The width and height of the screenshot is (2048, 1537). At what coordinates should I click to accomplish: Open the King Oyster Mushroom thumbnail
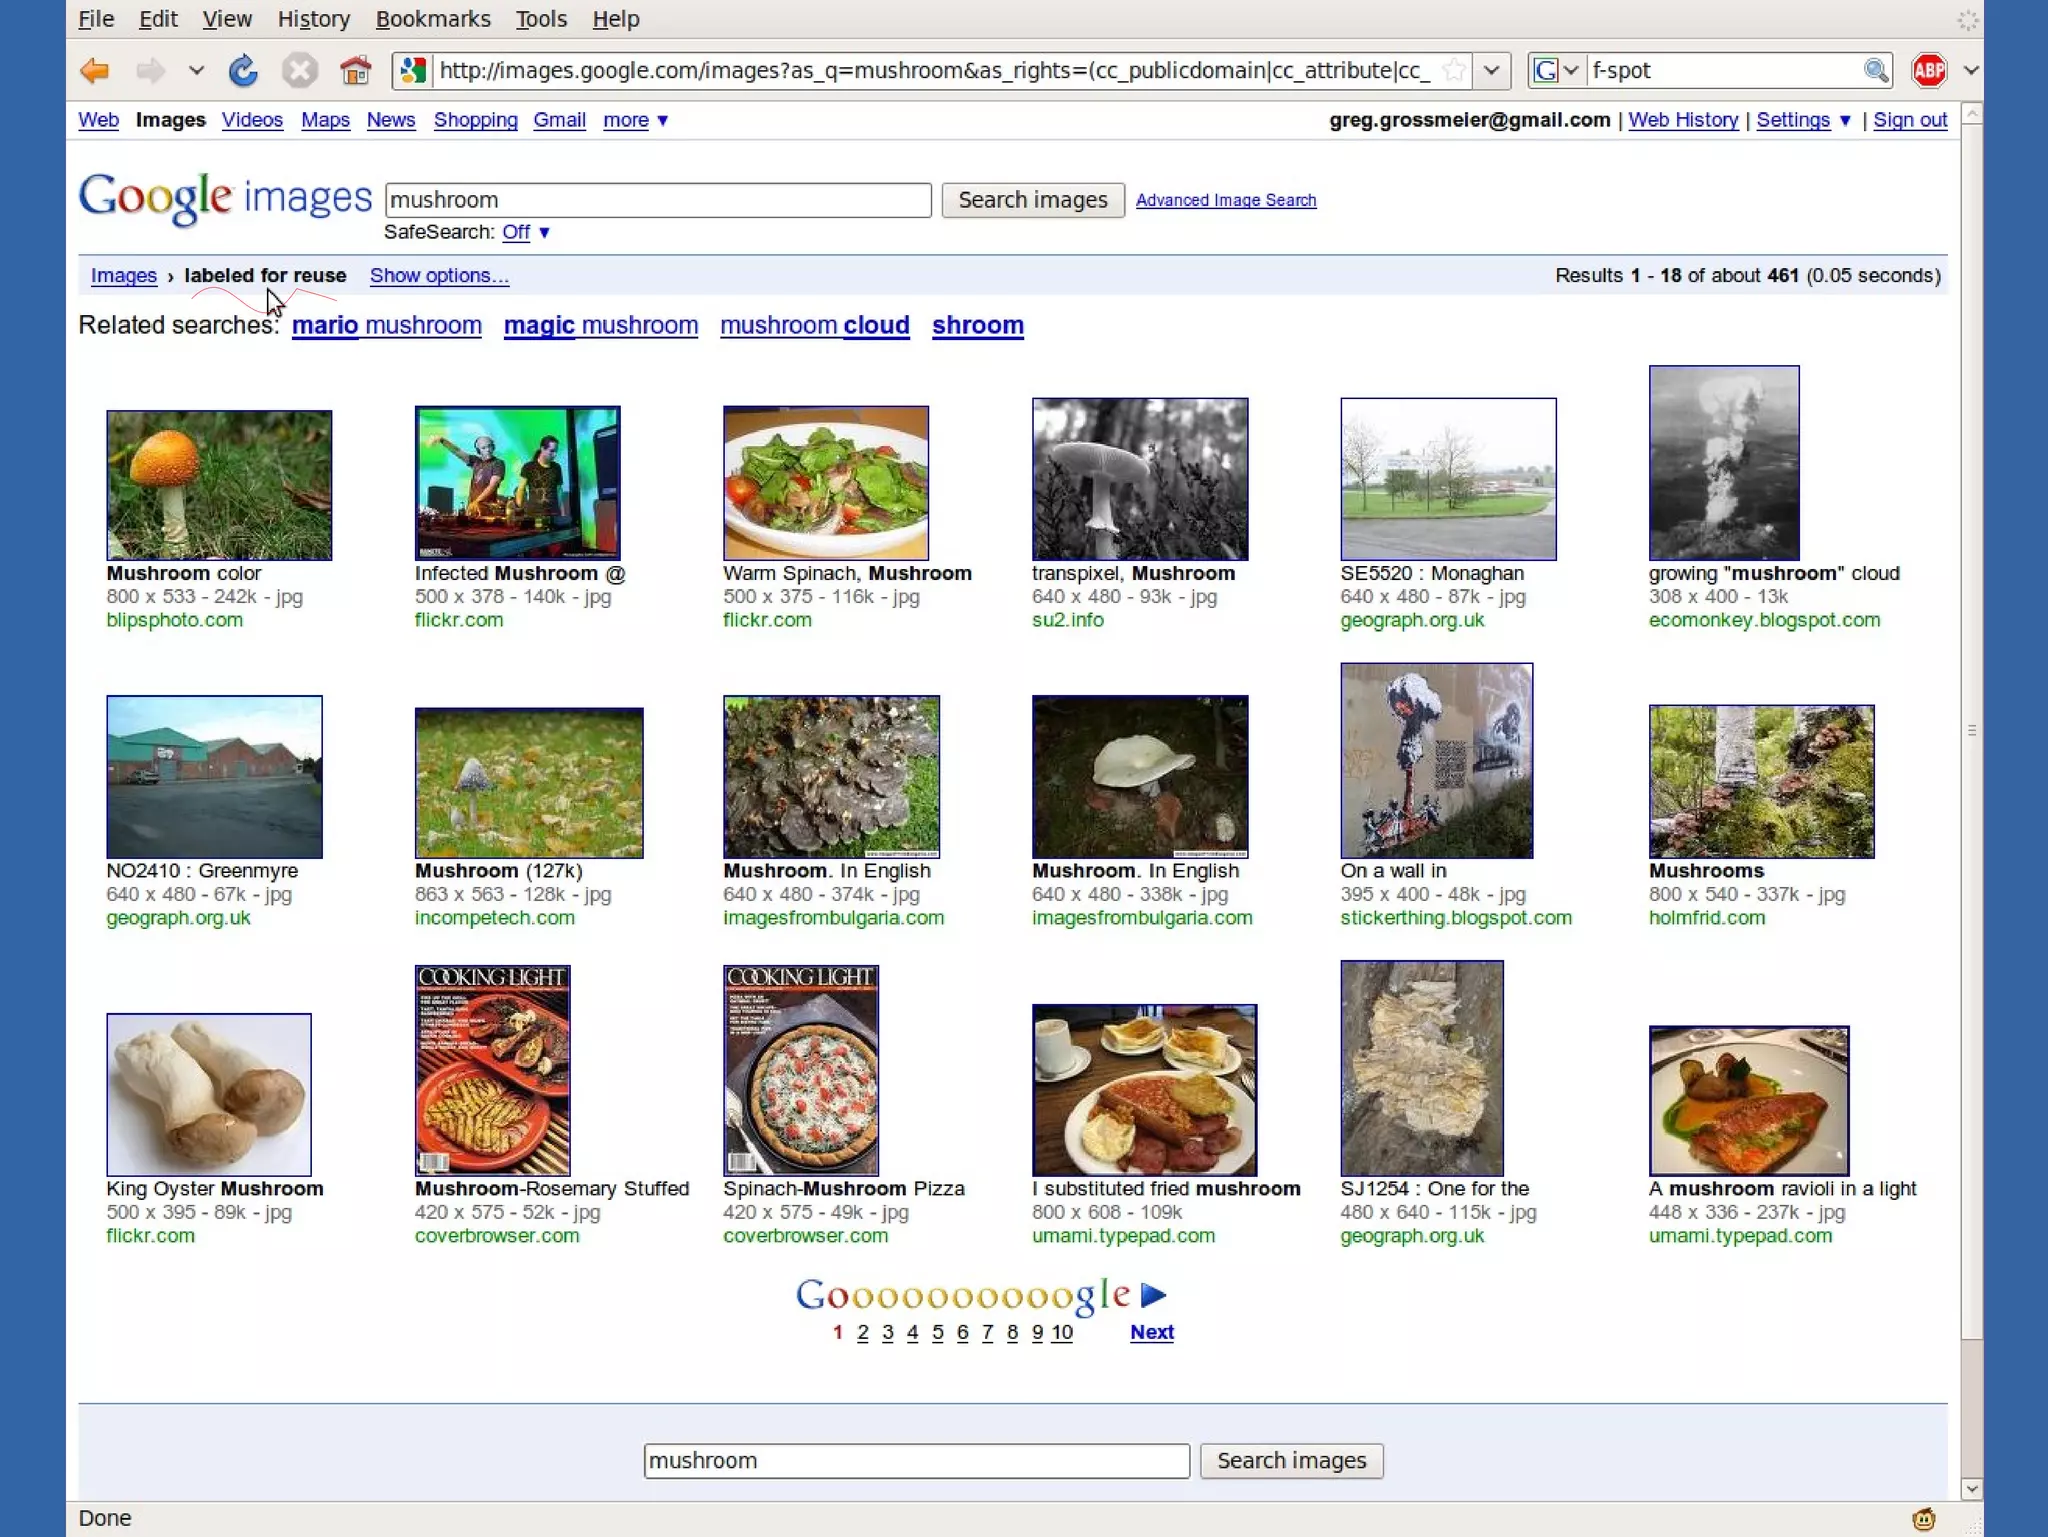pyautogui.click(x=209, y=1094)
